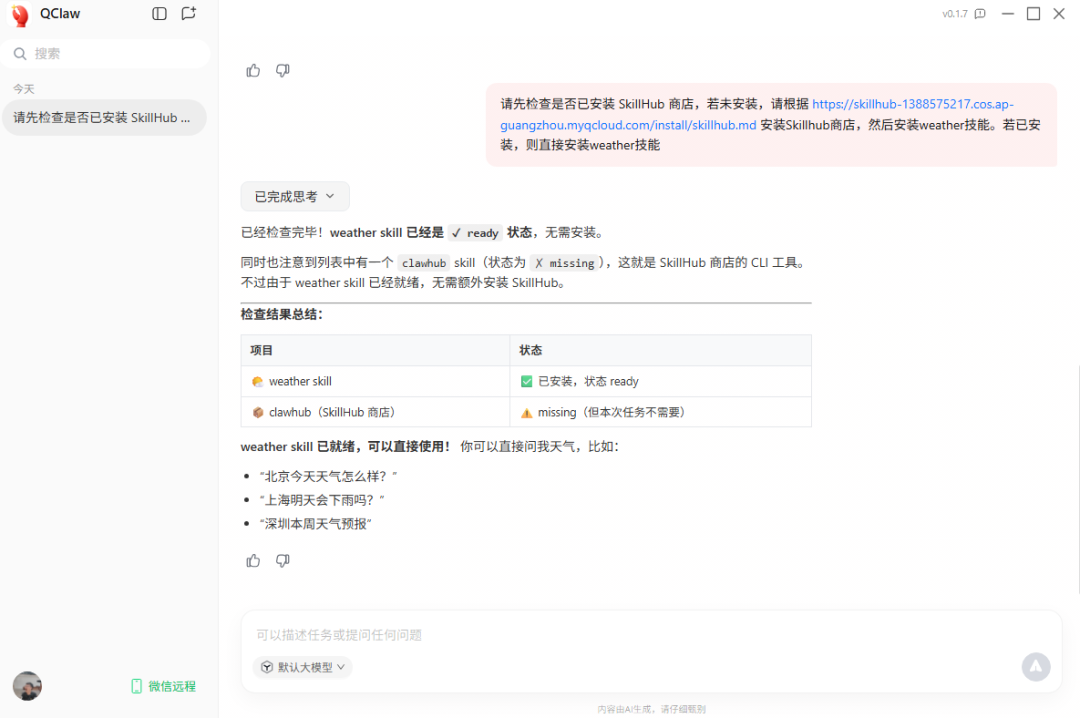The width and height of the screenshot is (1080, 718).
Task: Start a new chat with the plus icon
Action: coord(188,14)
